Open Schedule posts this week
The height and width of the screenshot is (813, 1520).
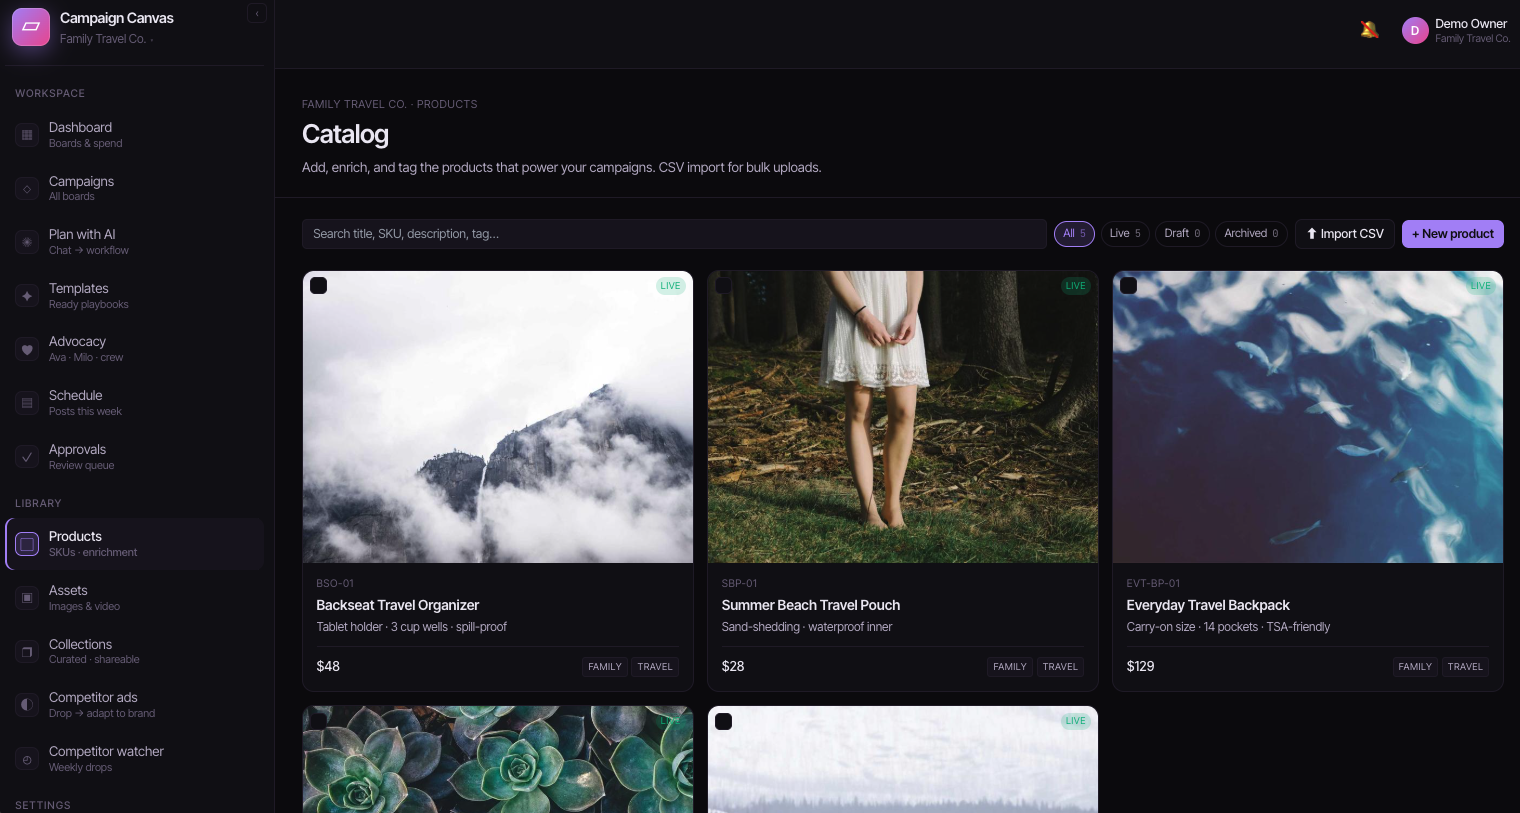135,403
